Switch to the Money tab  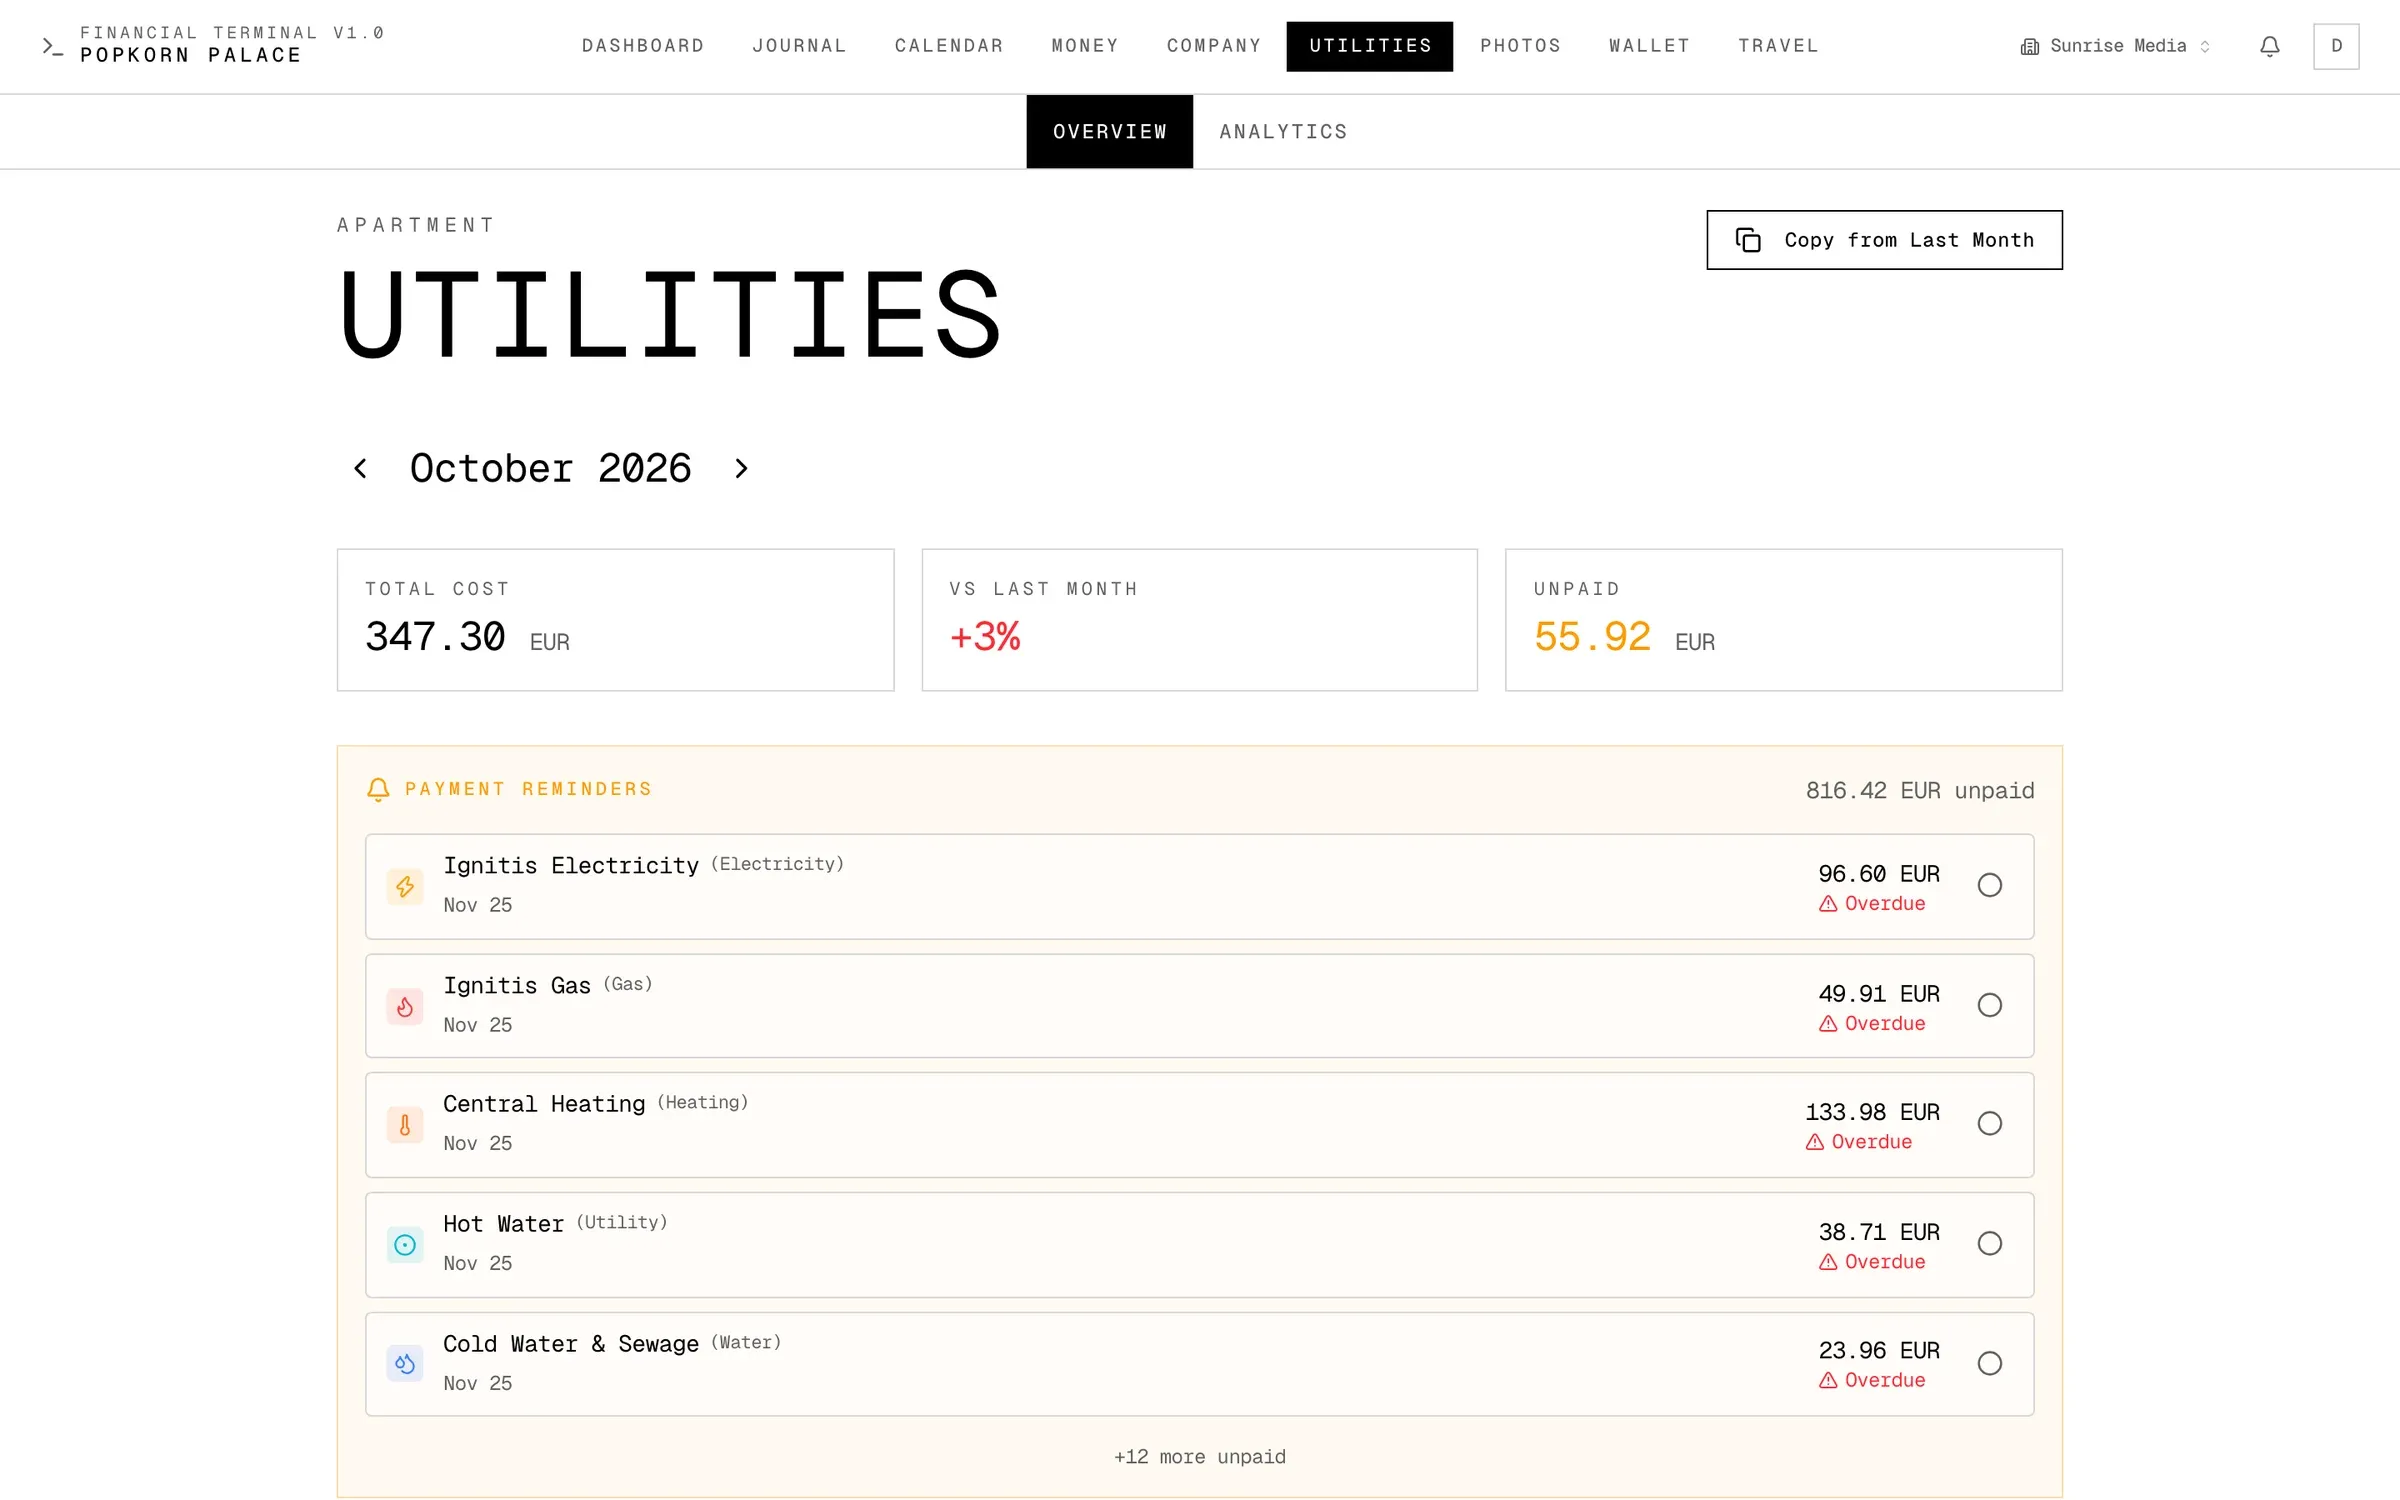(1085, 46)
